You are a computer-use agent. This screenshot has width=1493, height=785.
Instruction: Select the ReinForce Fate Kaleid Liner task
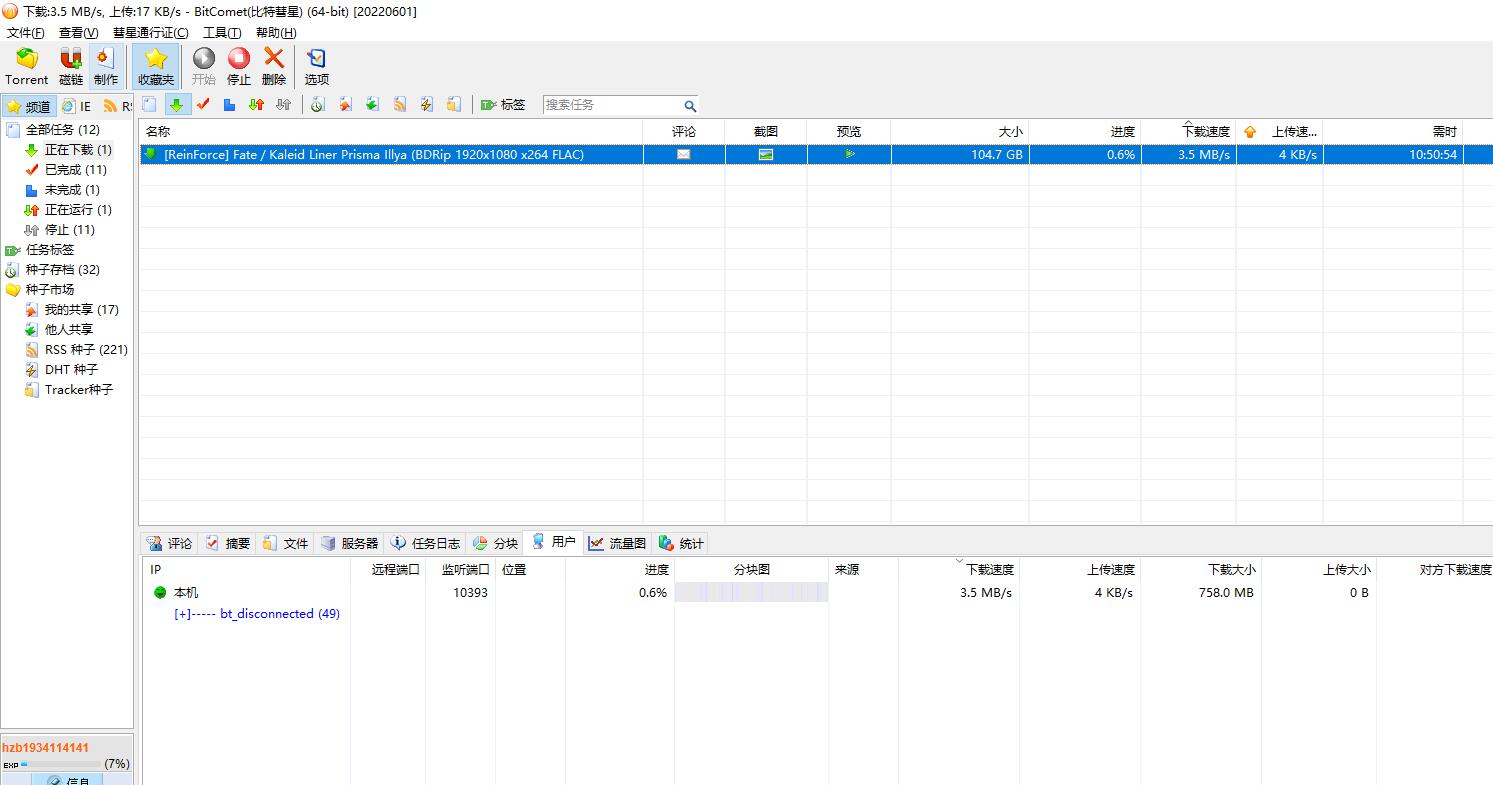click(815, 154)
